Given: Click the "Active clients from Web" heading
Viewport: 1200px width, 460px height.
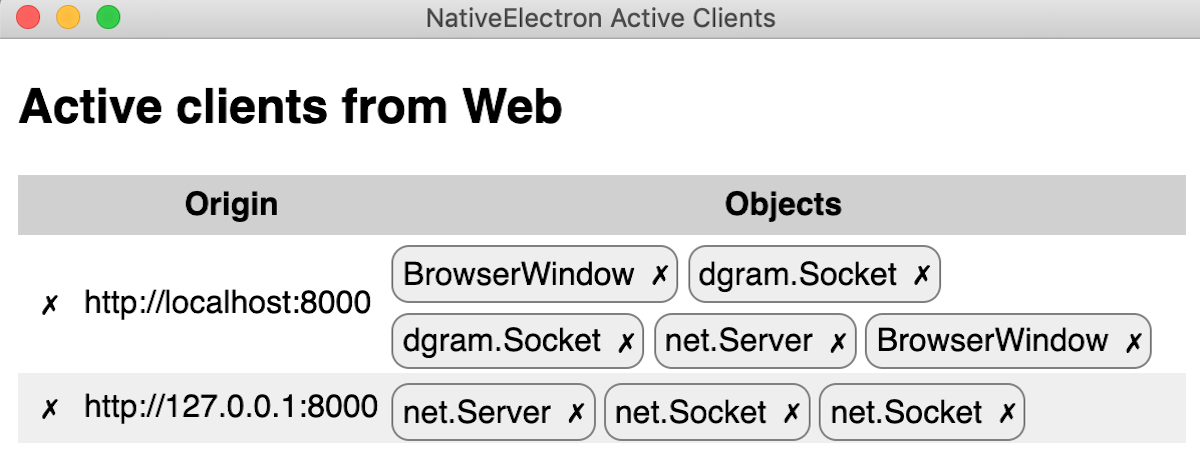Looking at the screenshot, I should (x=290, y=106).
